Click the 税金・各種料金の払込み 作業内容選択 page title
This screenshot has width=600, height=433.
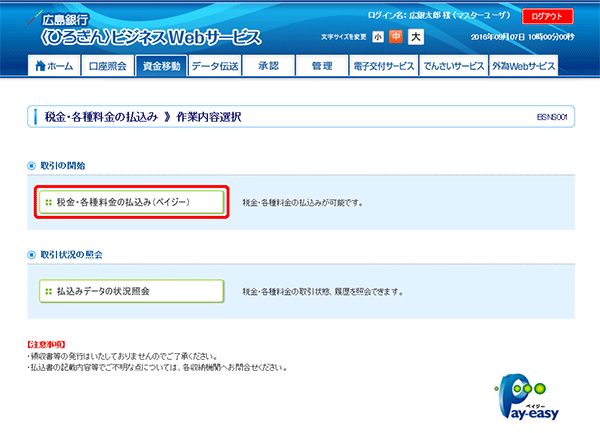pos(143,117)
